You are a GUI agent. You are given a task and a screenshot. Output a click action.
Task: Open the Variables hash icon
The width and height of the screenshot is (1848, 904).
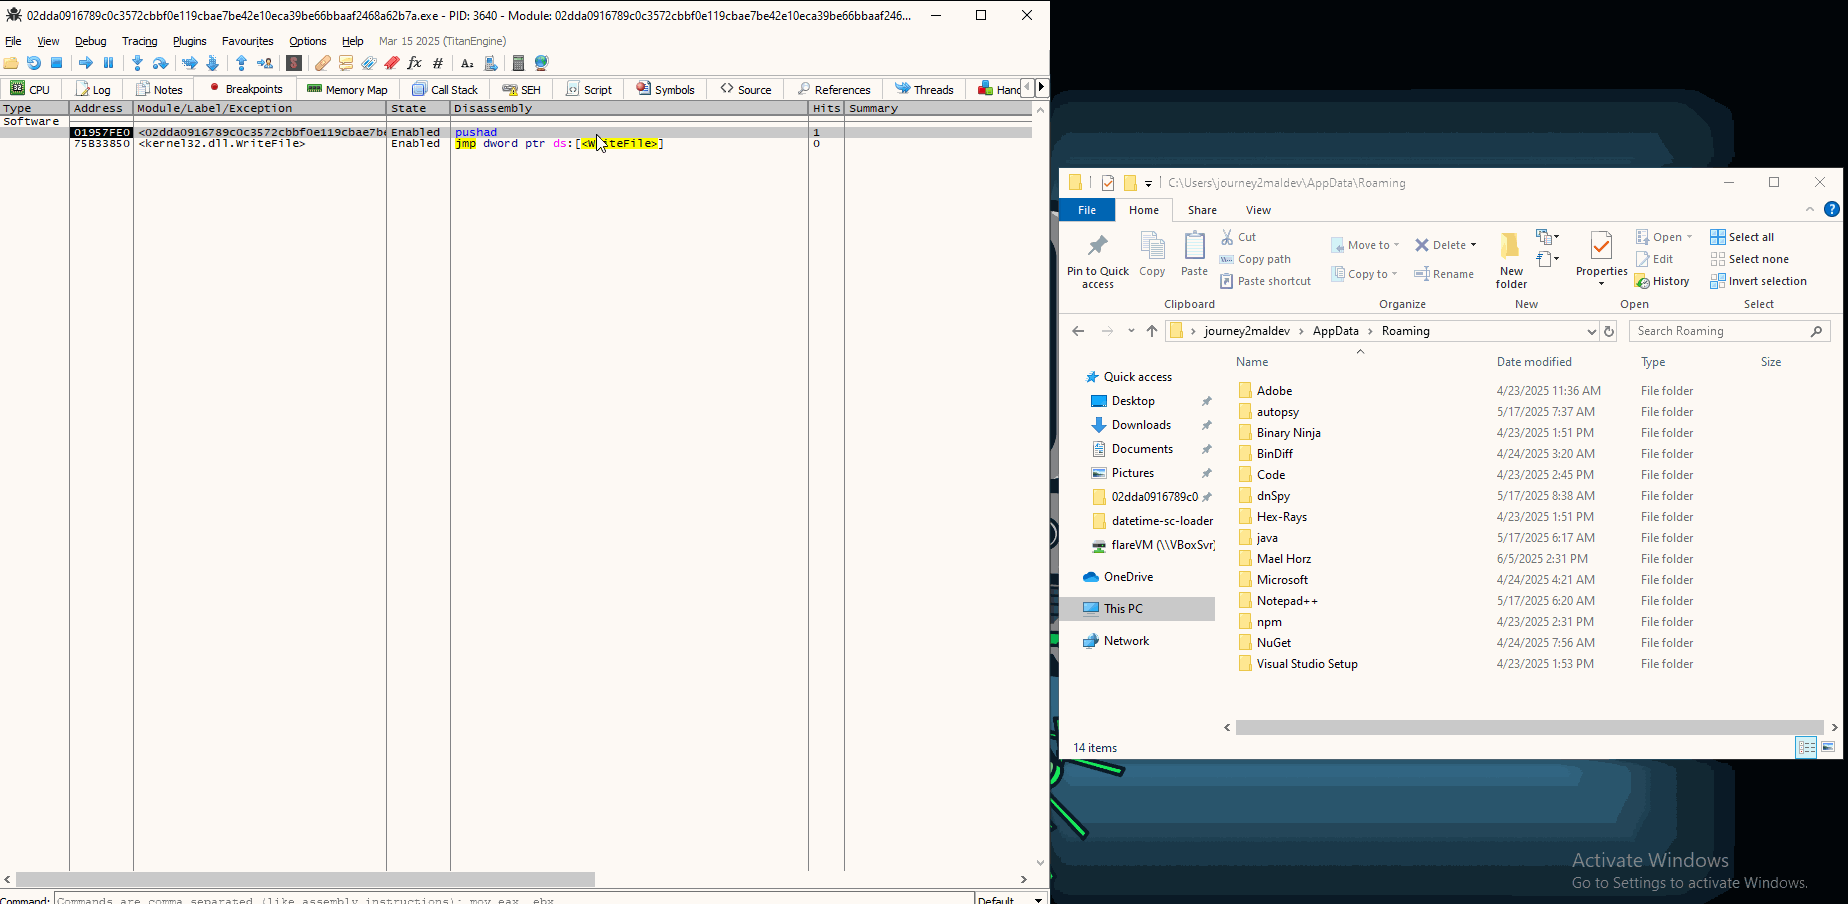coord(438,63)
